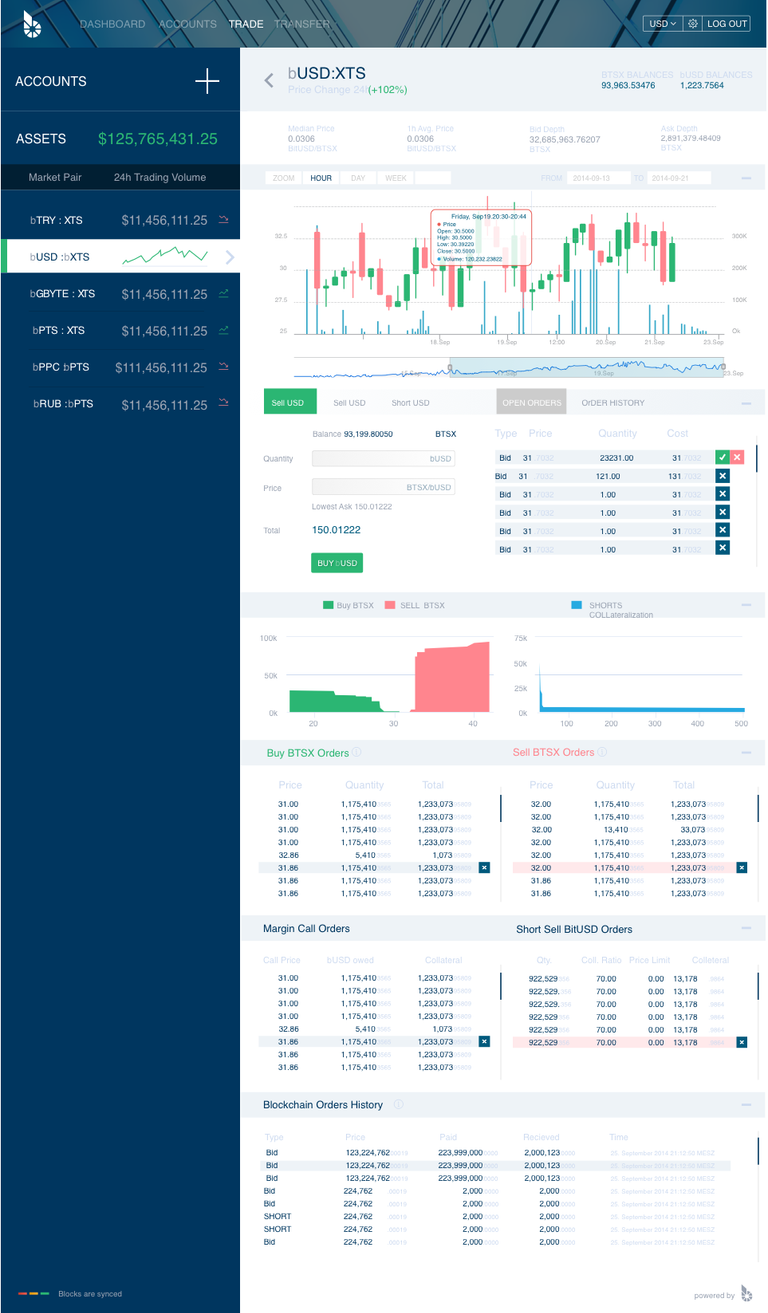Open the ACCOUNTS menu item
Screen dimensions: 768x1313
[187, 24]
